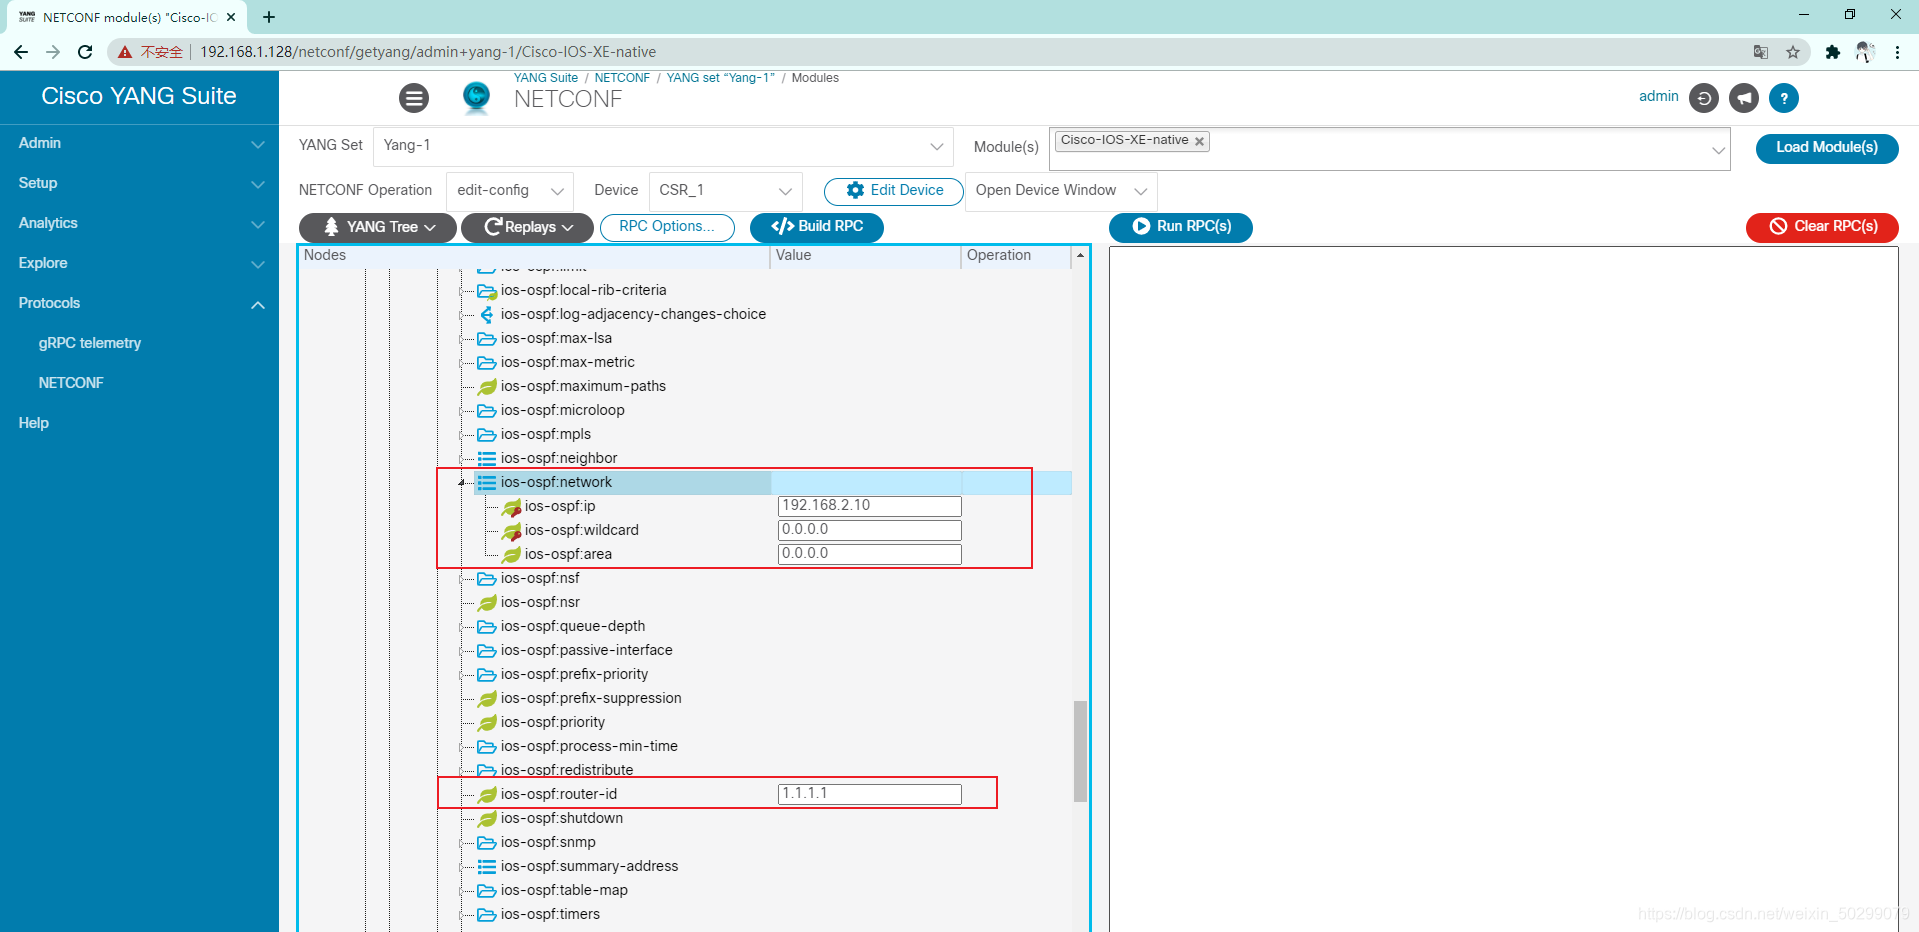The height and width of the screenshot is (932, 1919).
Task: Open YANG Suite breadcrumb link
Action: coord(546,78)
